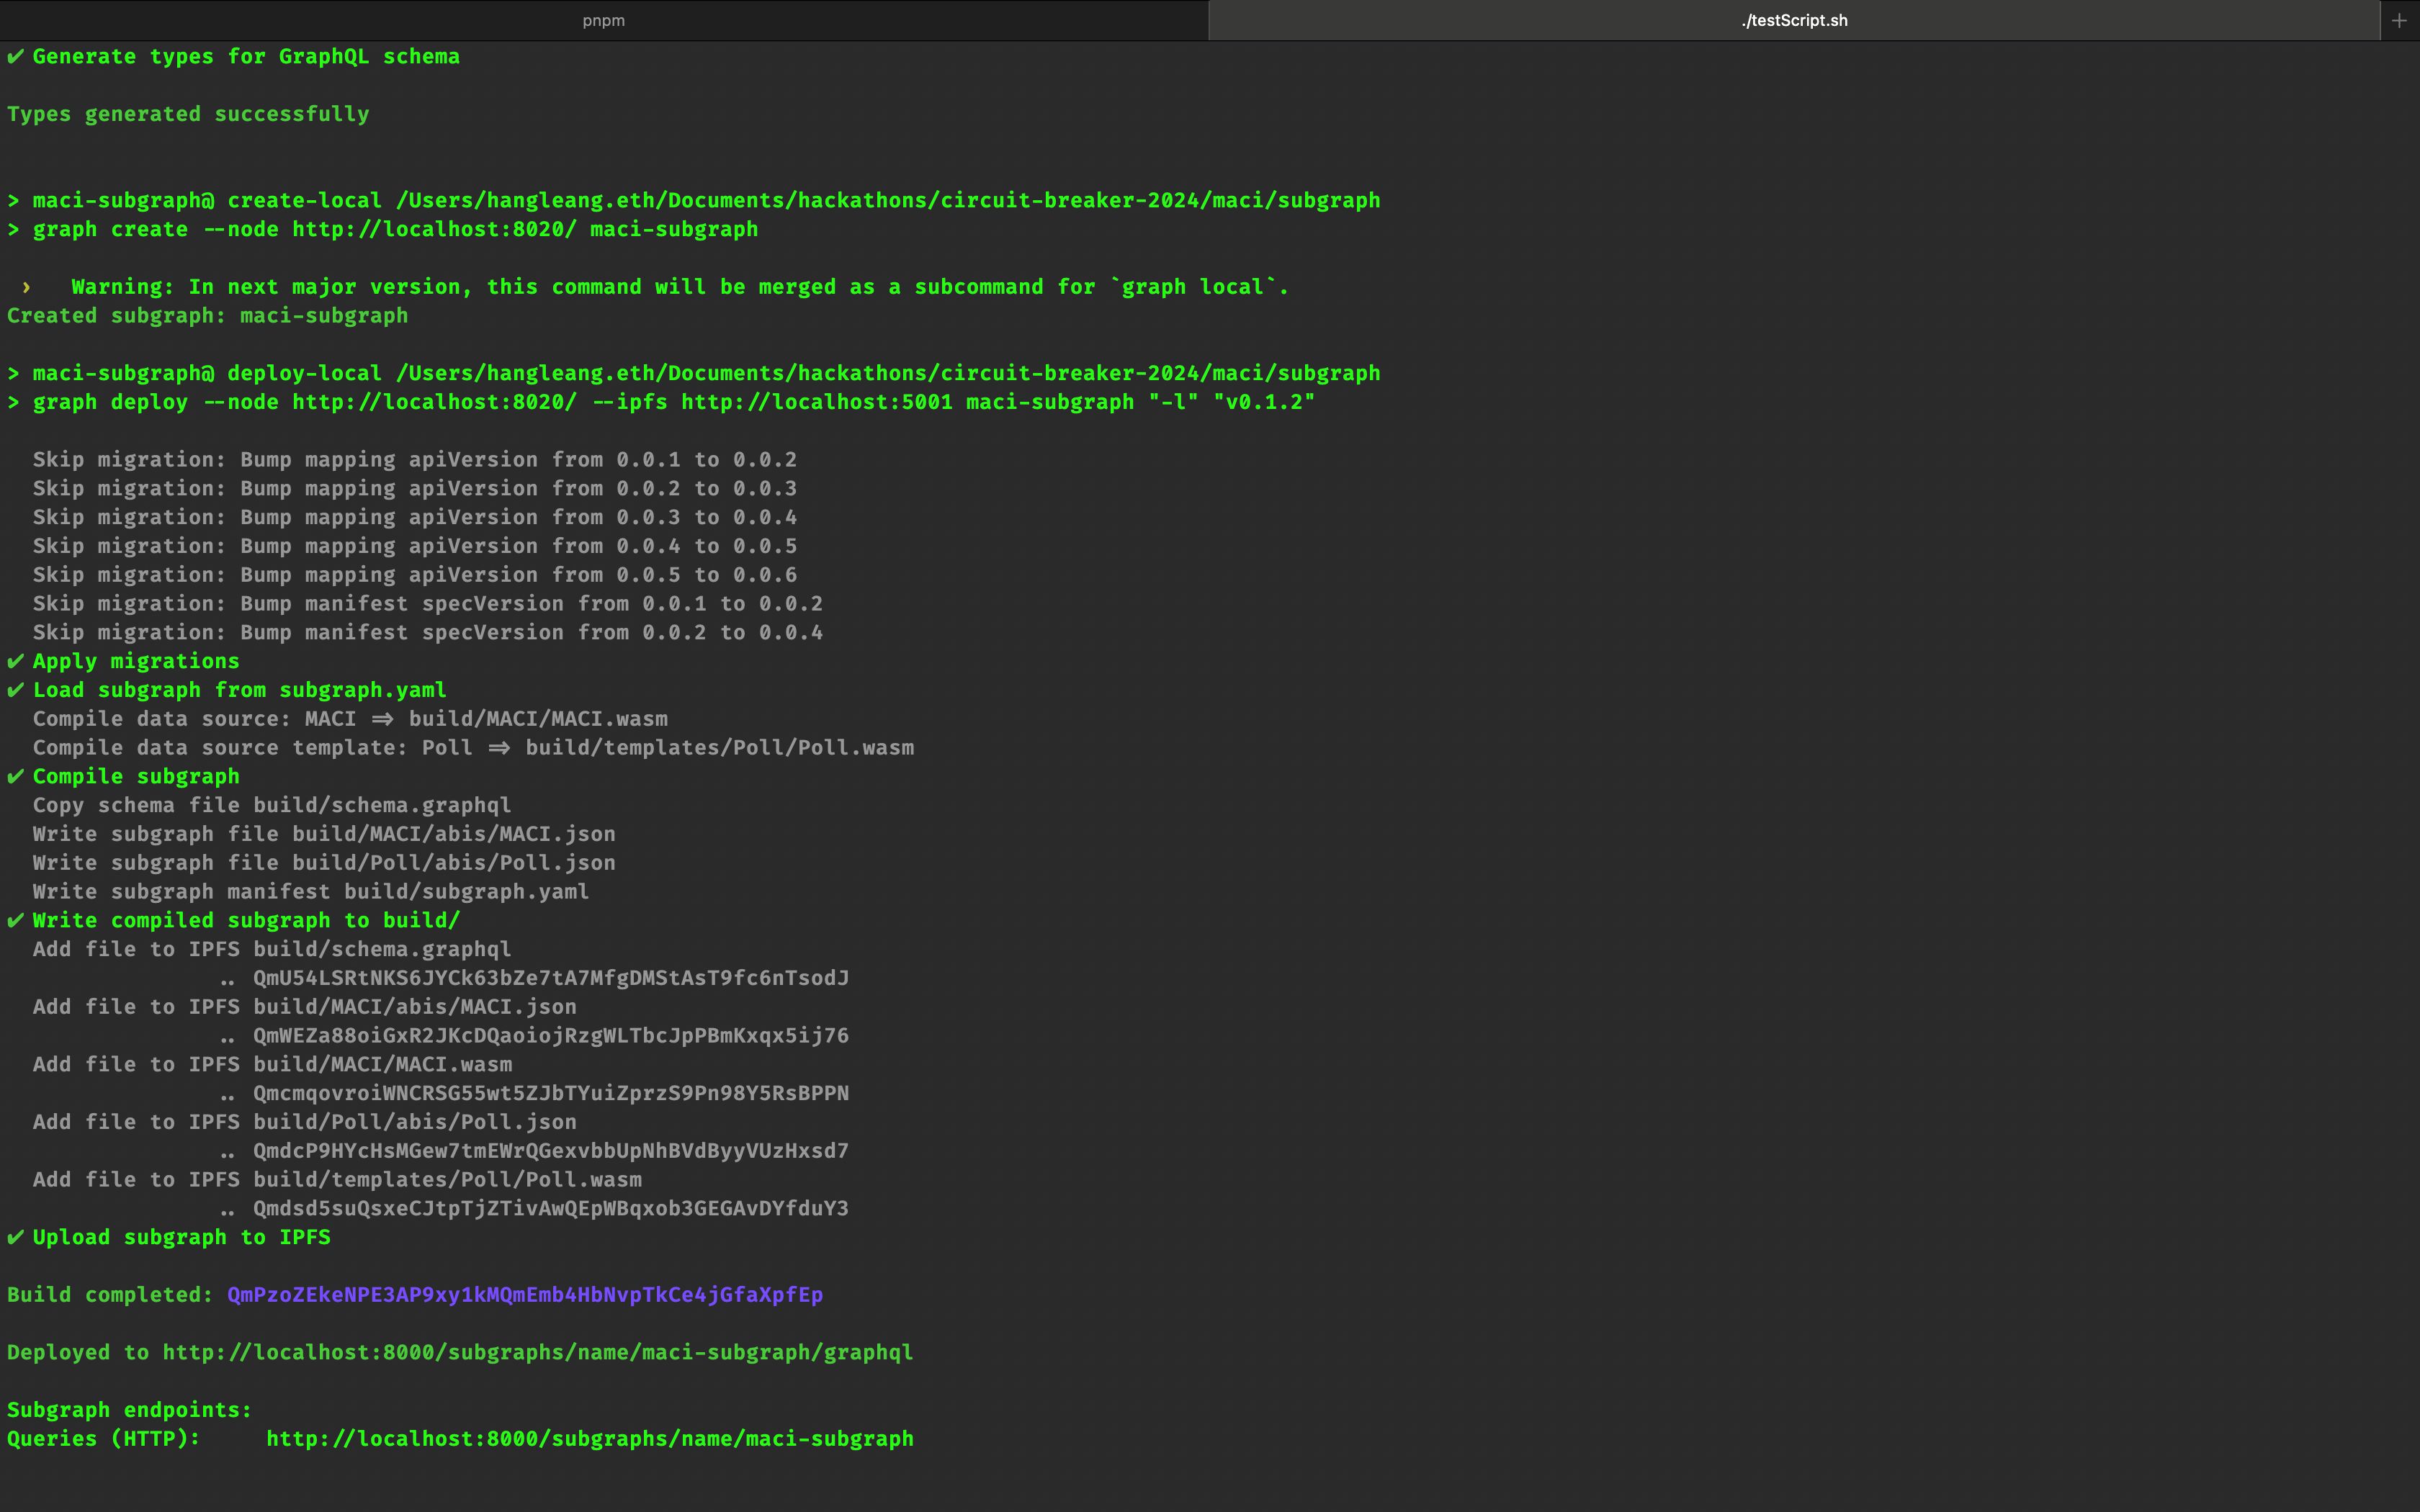2420x1512 pixels.
Task: Click the 'Apply migrations' checkmark line
Action: pos(123,661)
